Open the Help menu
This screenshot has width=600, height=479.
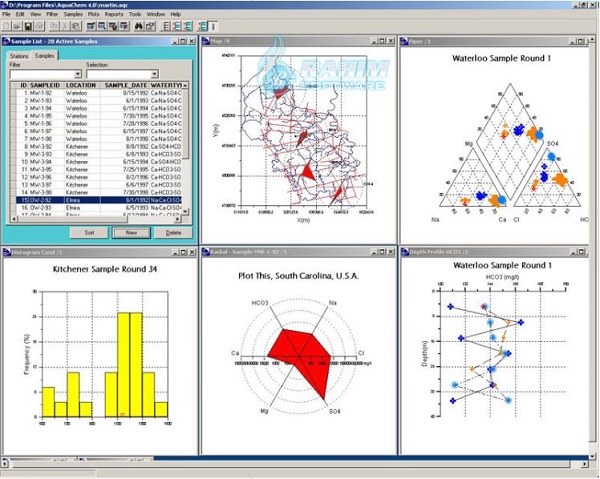[176, 14]
